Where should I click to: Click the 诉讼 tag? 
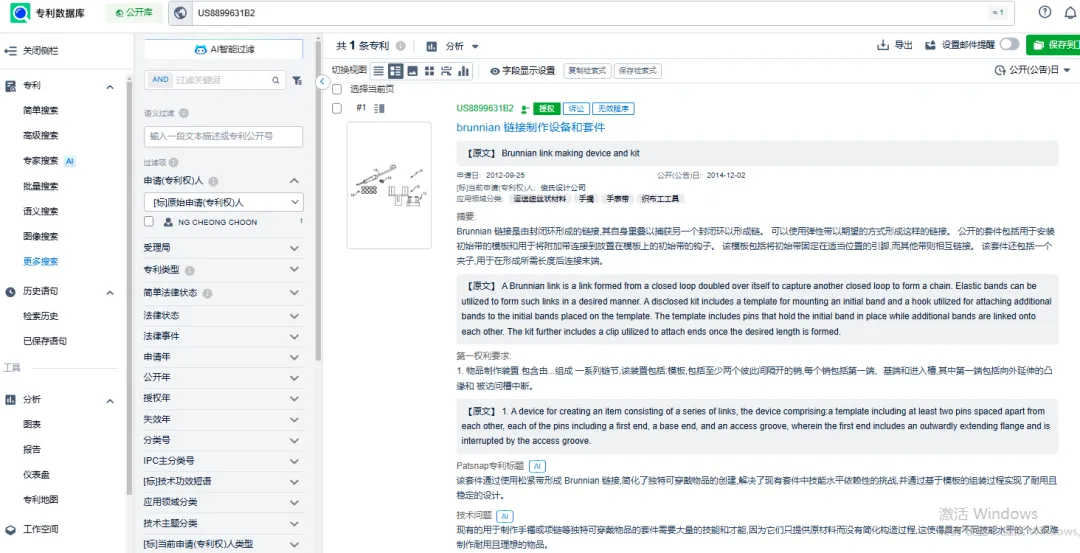pyautogui.click(x=576, y=109)
